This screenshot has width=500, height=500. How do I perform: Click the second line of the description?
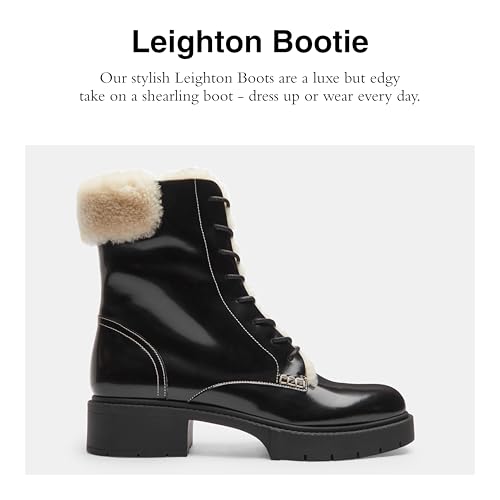[250, 97]
